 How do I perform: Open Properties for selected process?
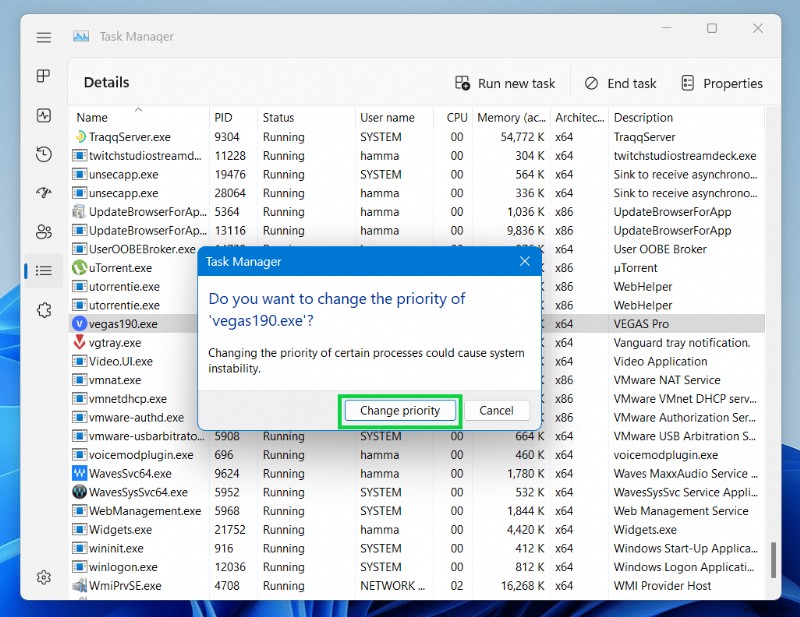[722, 83]
